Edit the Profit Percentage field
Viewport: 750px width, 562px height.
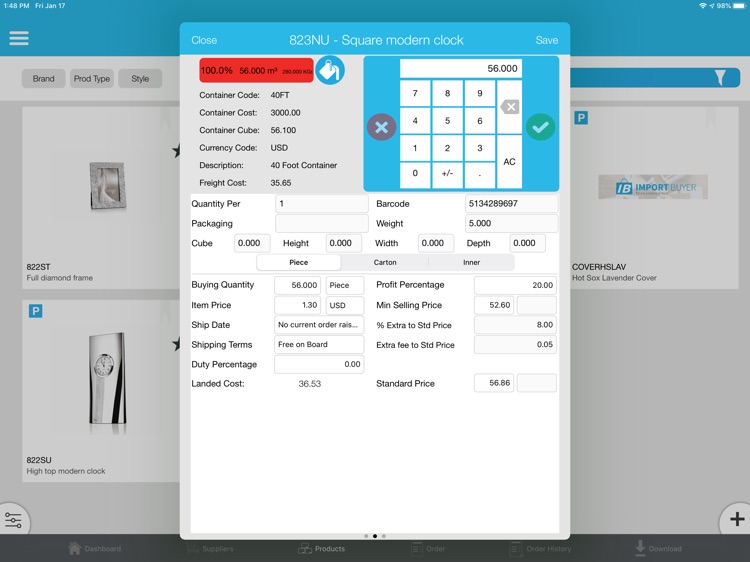(x=515, y=285)
